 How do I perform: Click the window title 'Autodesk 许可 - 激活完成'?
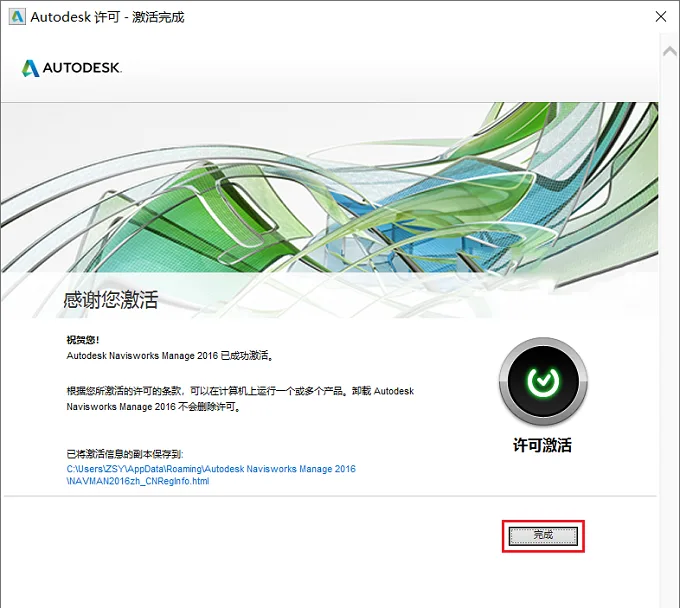pyautogui.click(x=107, y=17)
